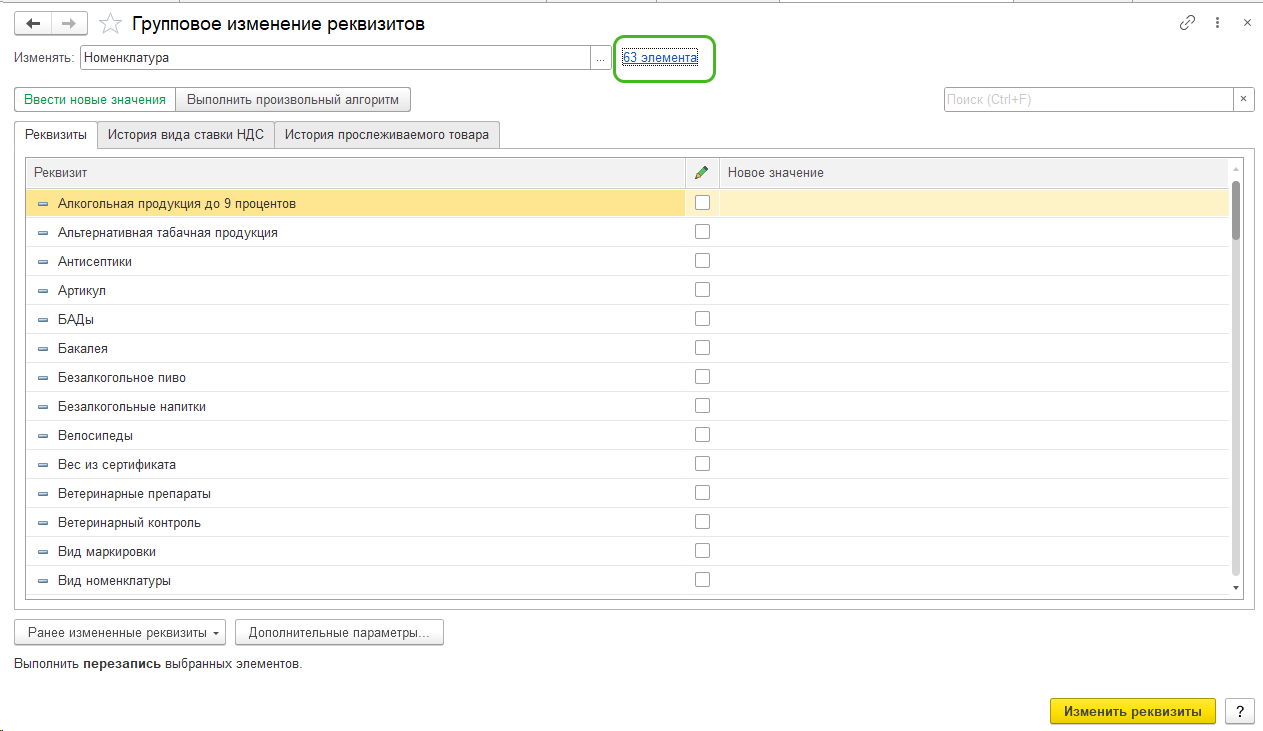Open the 63 элемента link
Screen dimensions: 1263x731
click(x=660, y=58)
